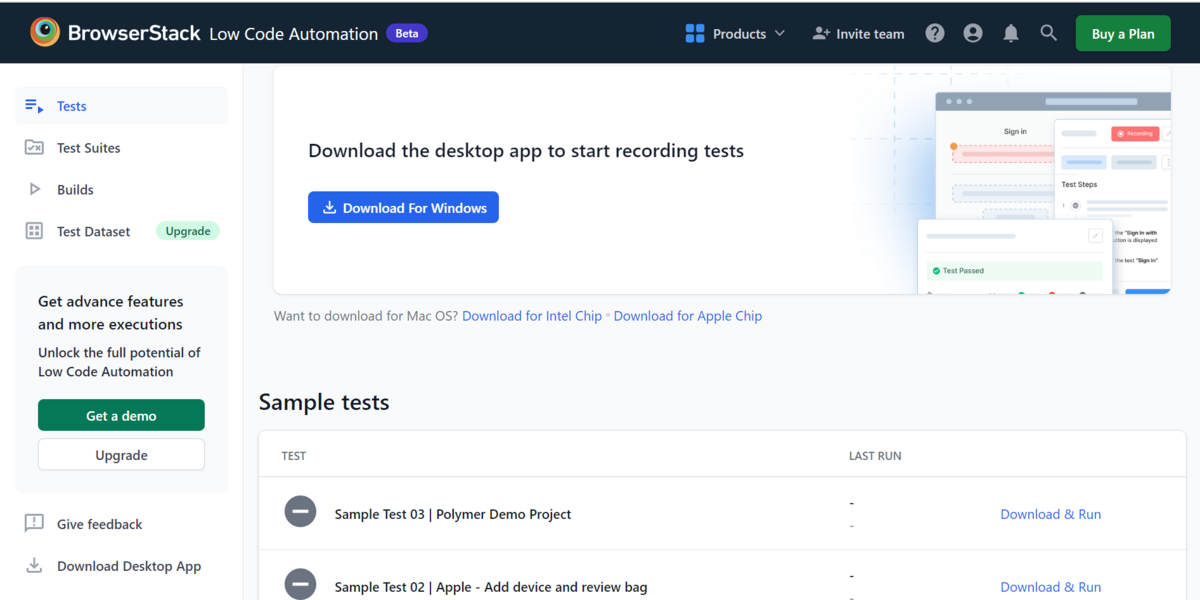Click the Download Desktop App arrow icon
Screen dimensions: 1200x600
point(34,565)
